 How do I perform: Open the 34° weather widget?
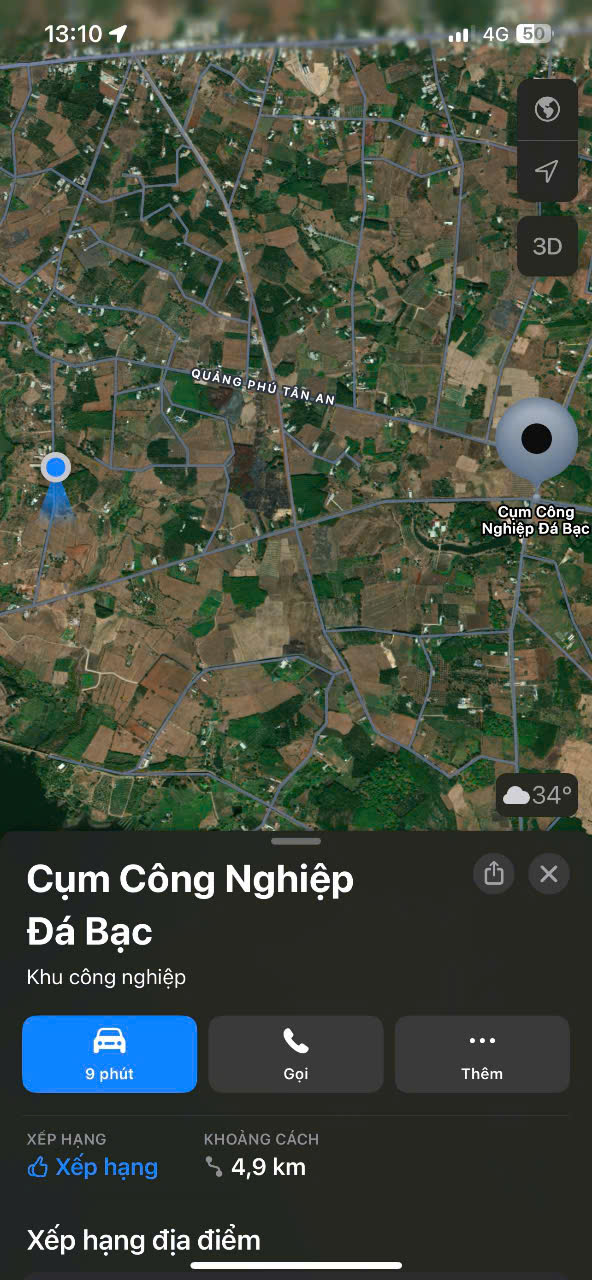(537, 796)
